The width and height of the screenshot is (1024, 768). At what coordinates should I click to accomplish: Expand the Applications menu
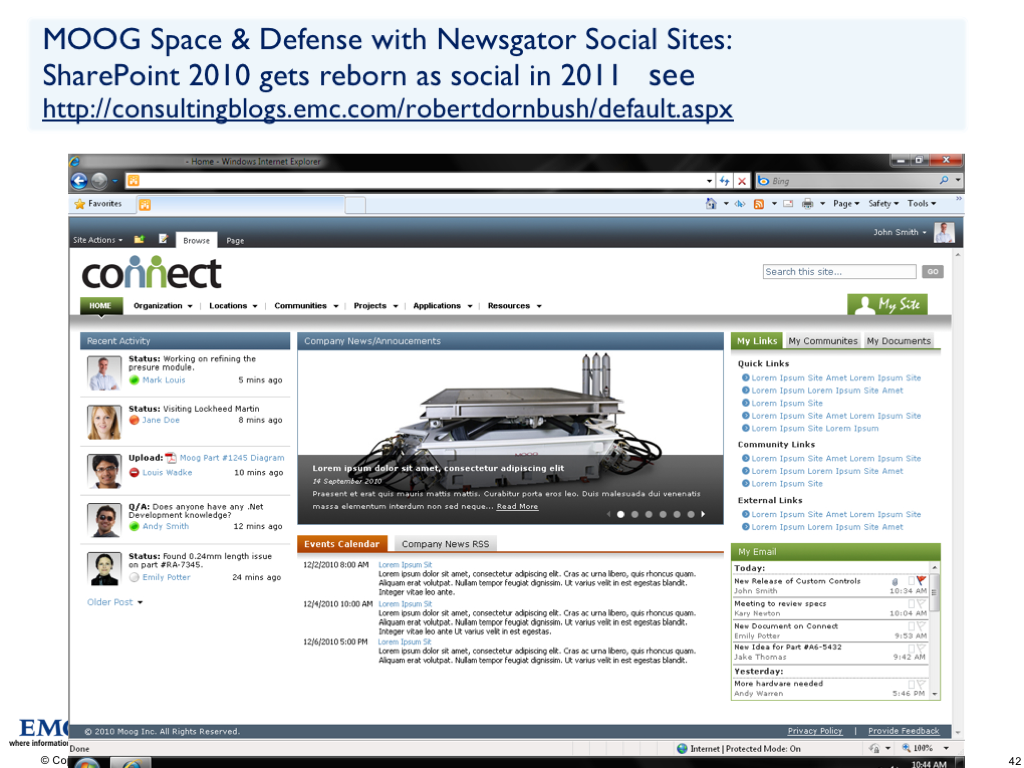(443, 306)
